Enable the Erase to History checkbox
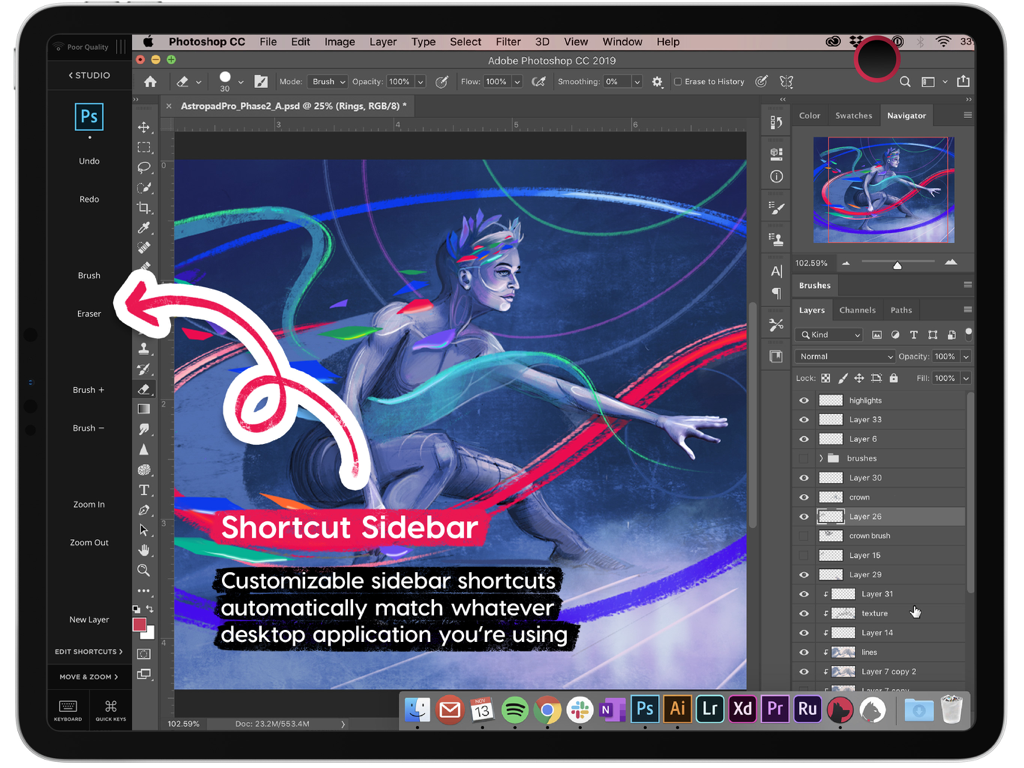Image resolution: width=1024 pixels, height=768 pixels. point(678,82)
